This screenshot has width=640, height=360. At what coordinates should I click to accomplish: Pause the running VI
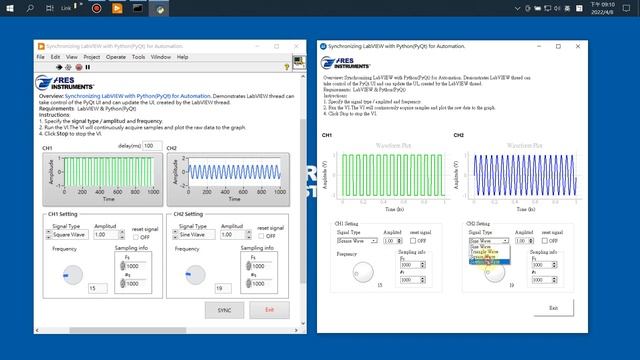tap(88, 67)
